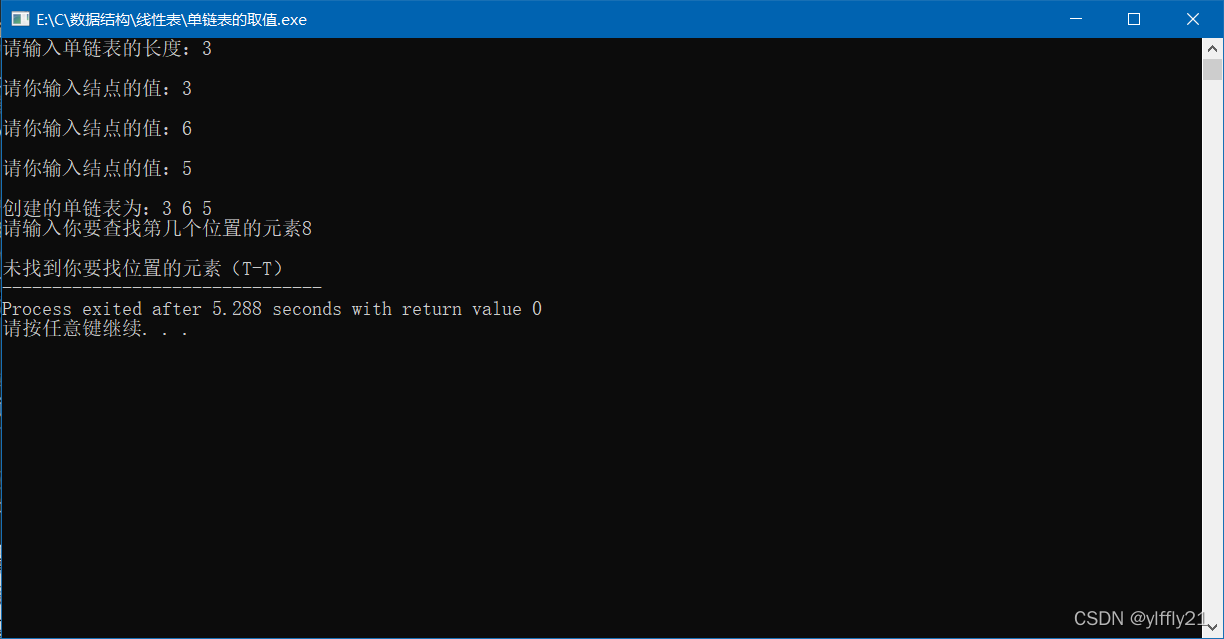Screen dimensions: 1224x639
Task: Click the line 创建的单链表为：3 6 5
Action: tap(107, 209)
